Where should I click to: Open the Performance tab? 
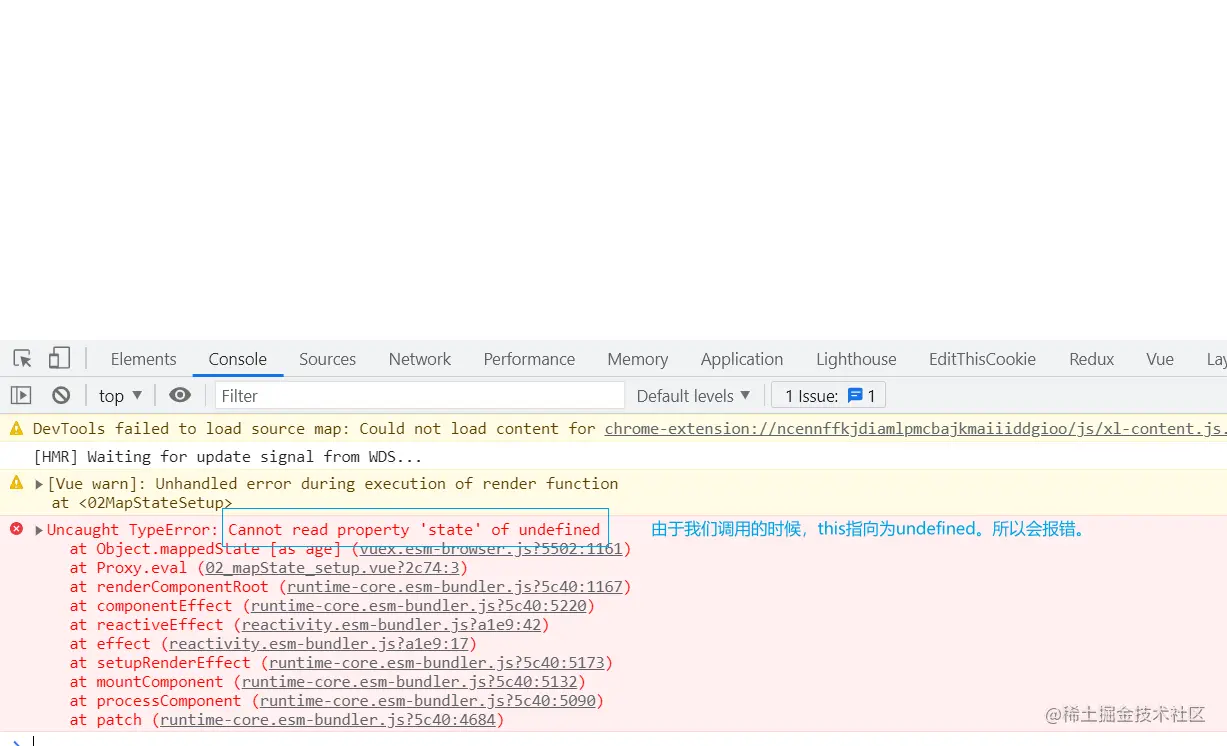[x=529, y=359]
